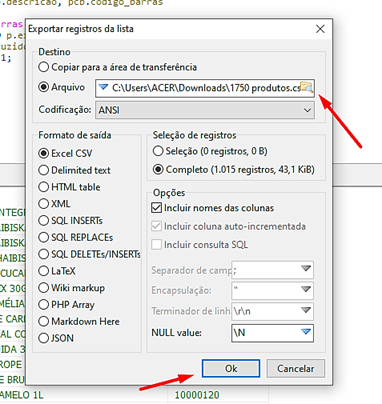
Task: Choose SQL REPLACEs output format
Action: click(x=76, y=237)
